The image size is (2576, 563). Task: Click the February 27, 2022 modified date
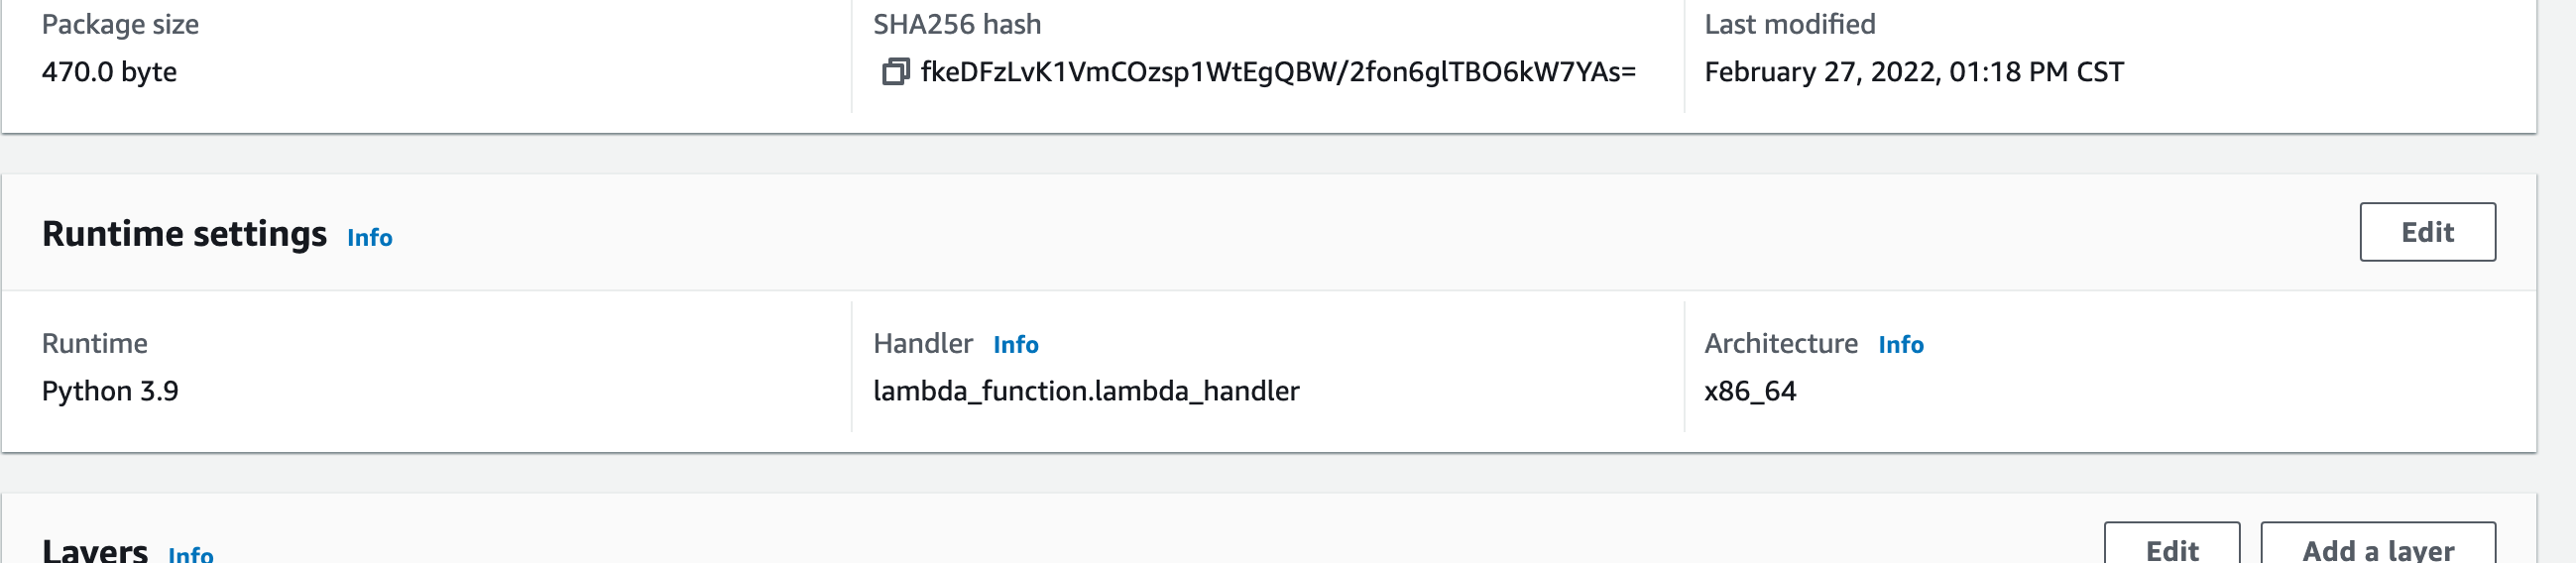click(1913, 72)
